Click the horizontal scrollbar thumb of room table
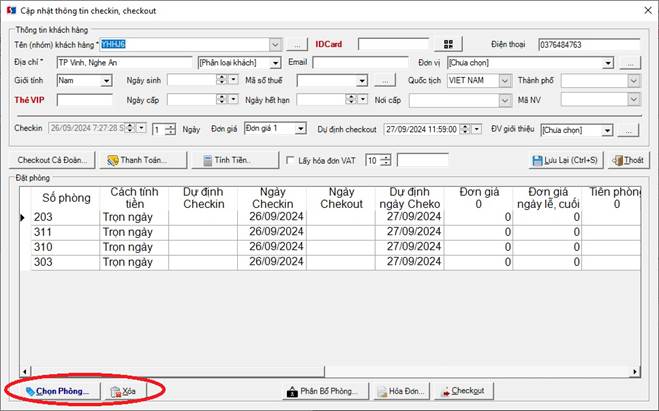 click(x=177, y=372)
